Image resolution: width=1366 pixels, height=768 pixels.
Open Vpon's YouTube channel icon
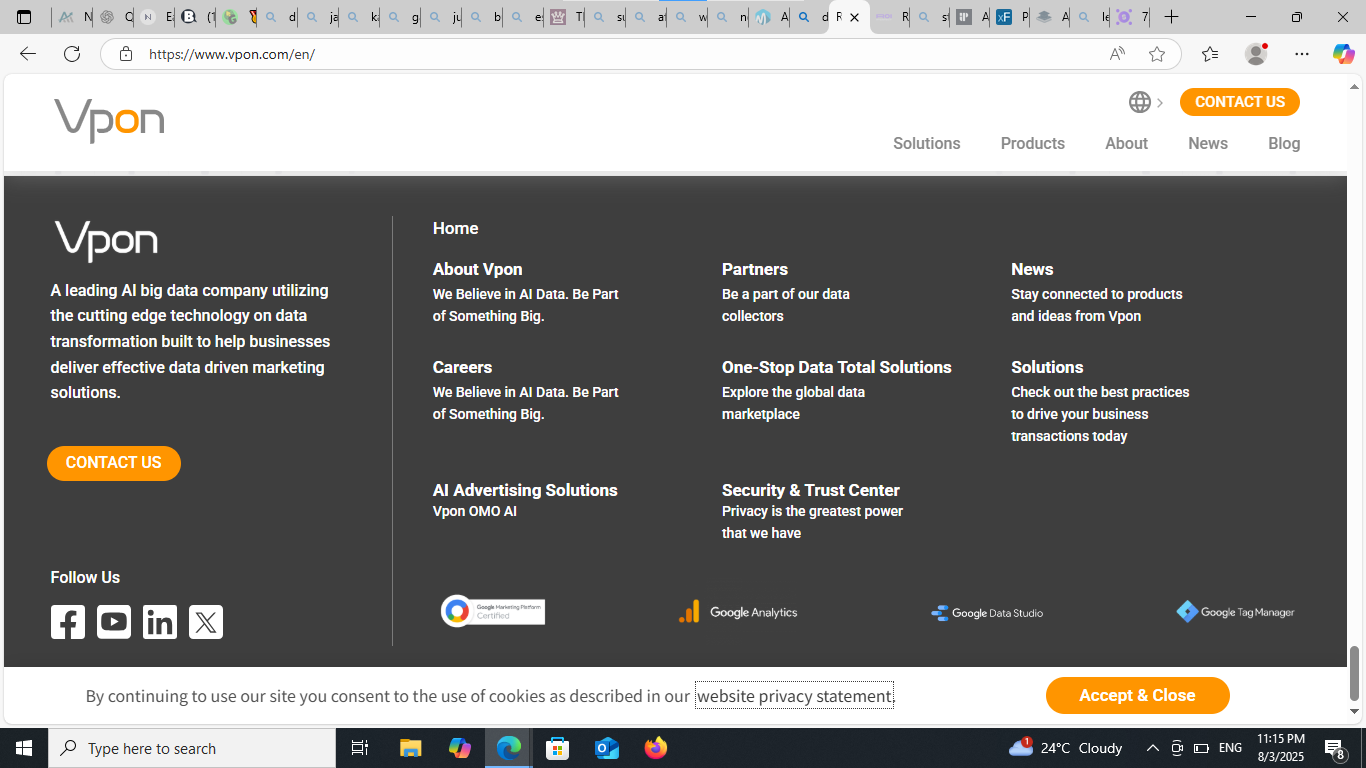tap(114, 622)
